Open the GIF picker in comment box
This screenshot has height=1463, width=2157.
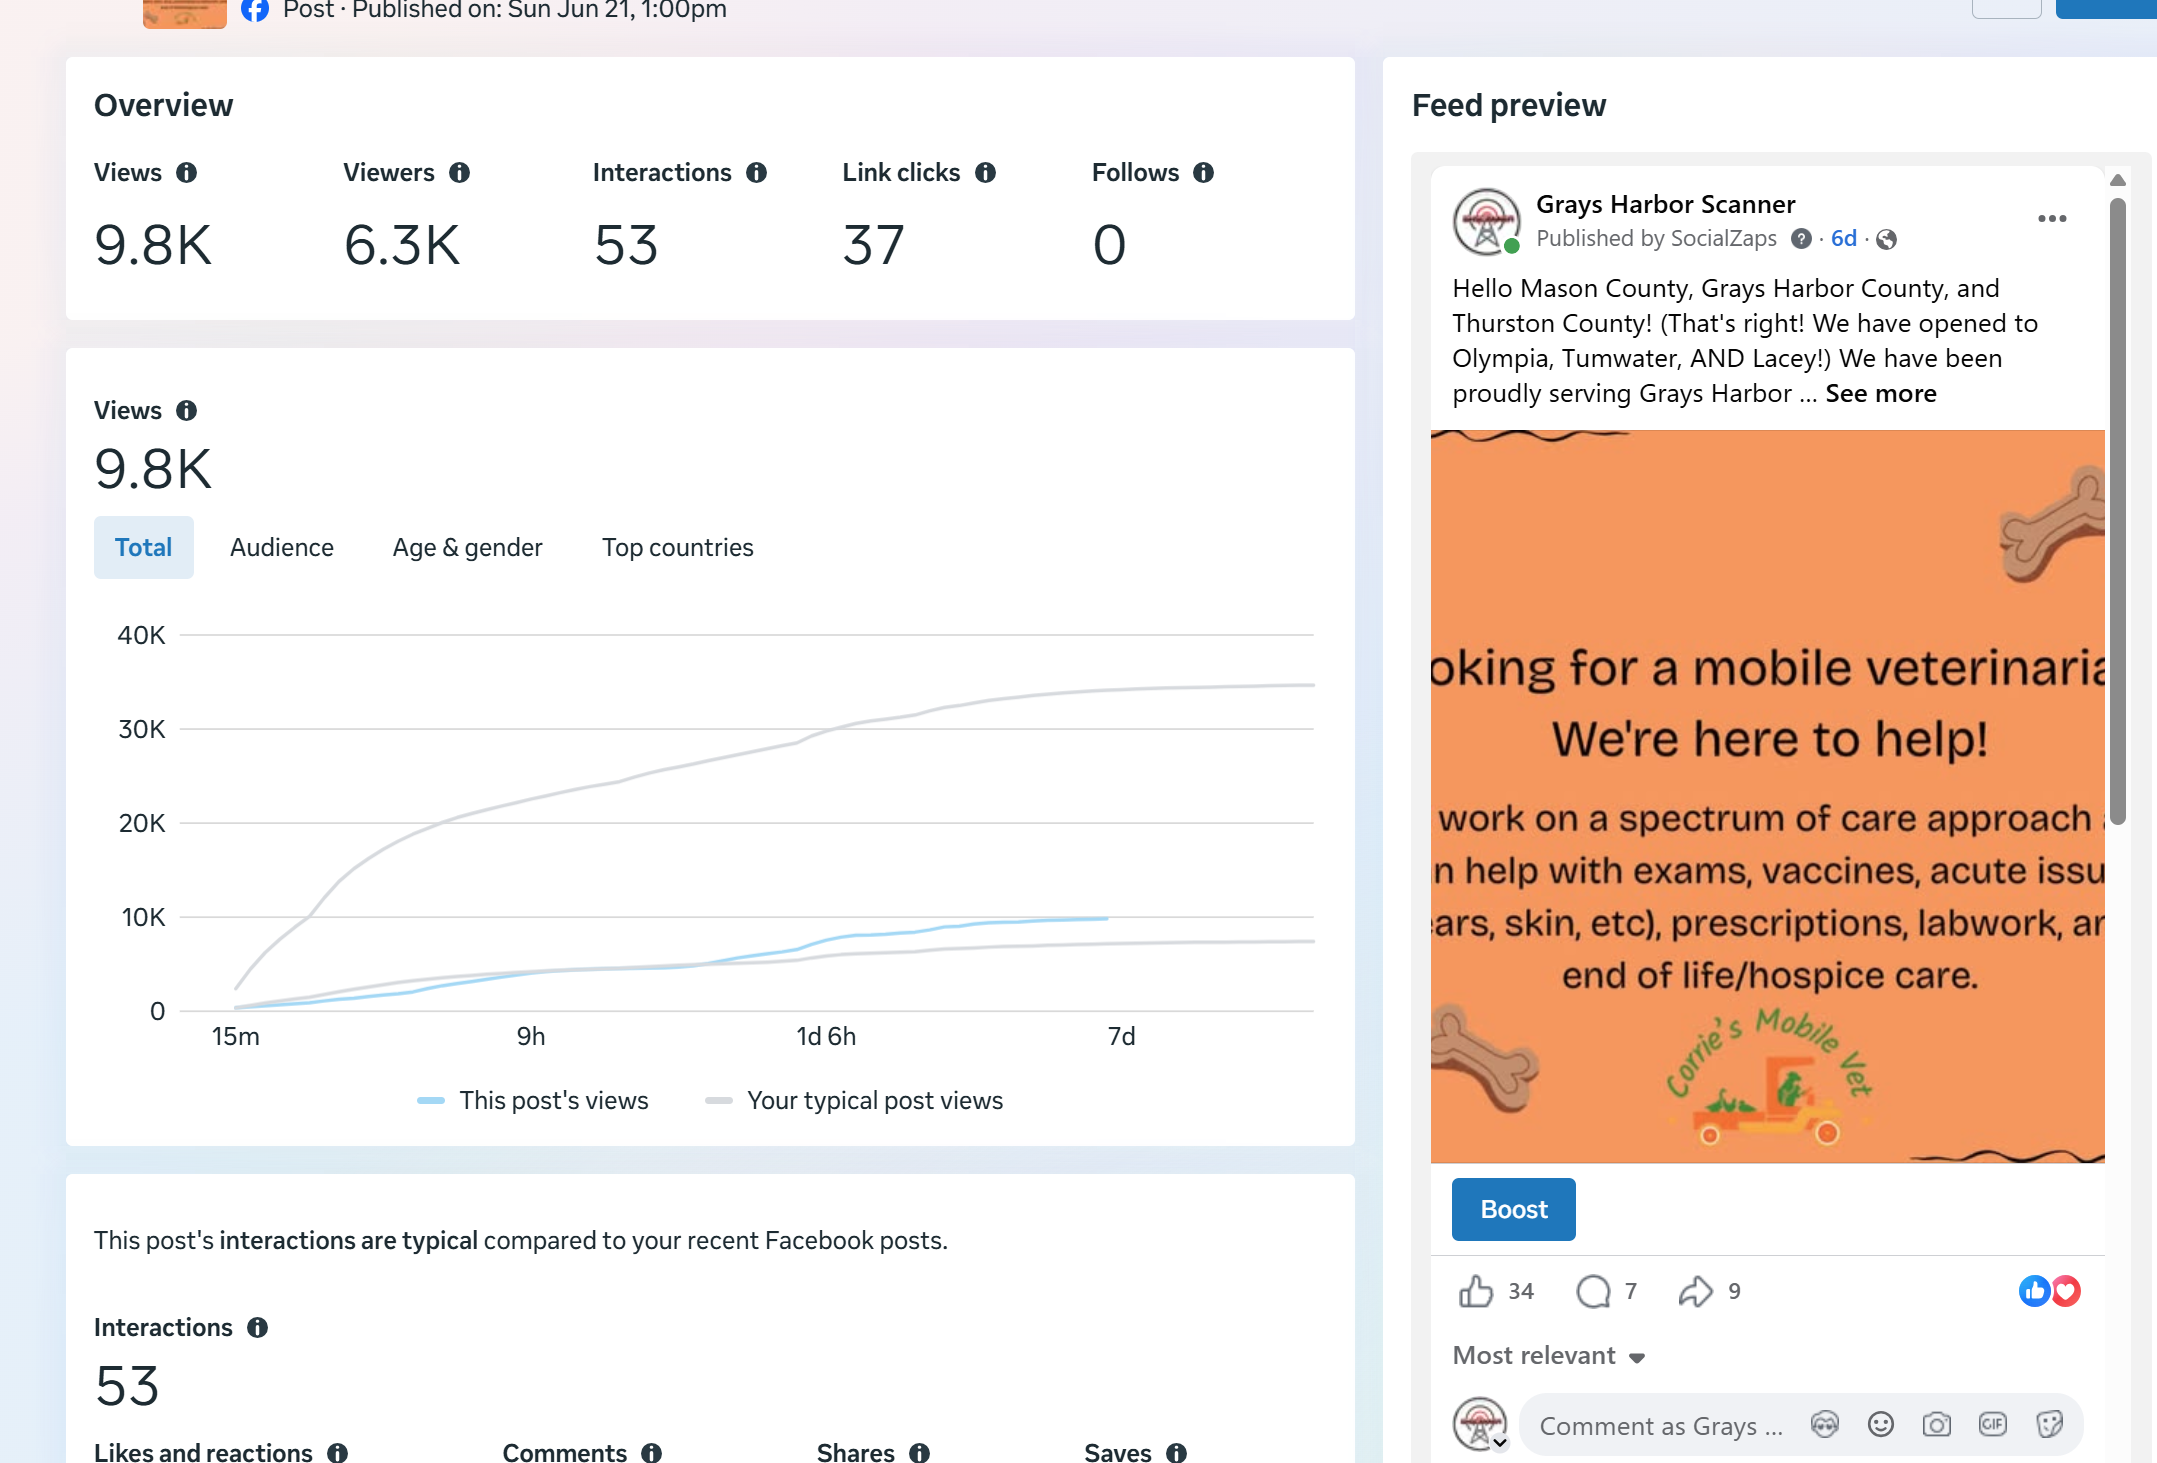tap(1993, 1425)
